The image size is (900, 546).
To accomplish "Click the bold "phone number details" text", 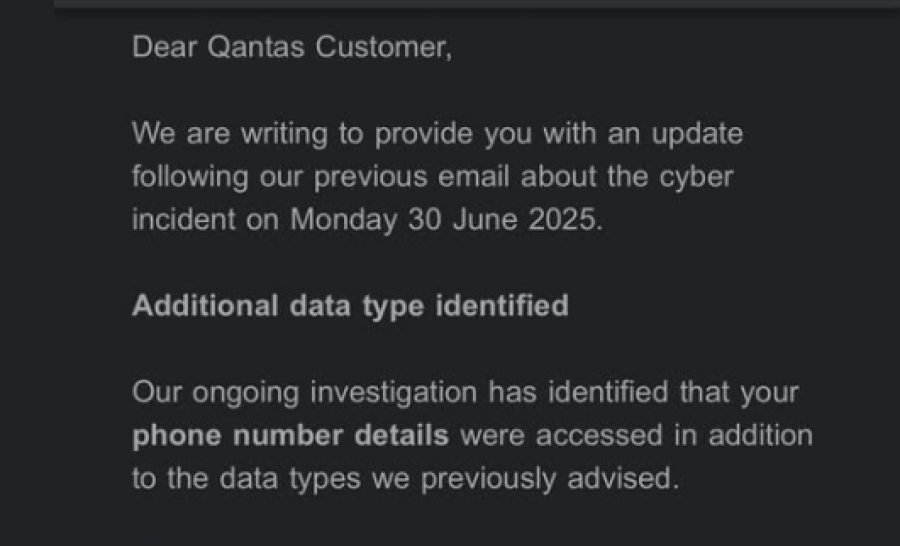I will point(291,436).
